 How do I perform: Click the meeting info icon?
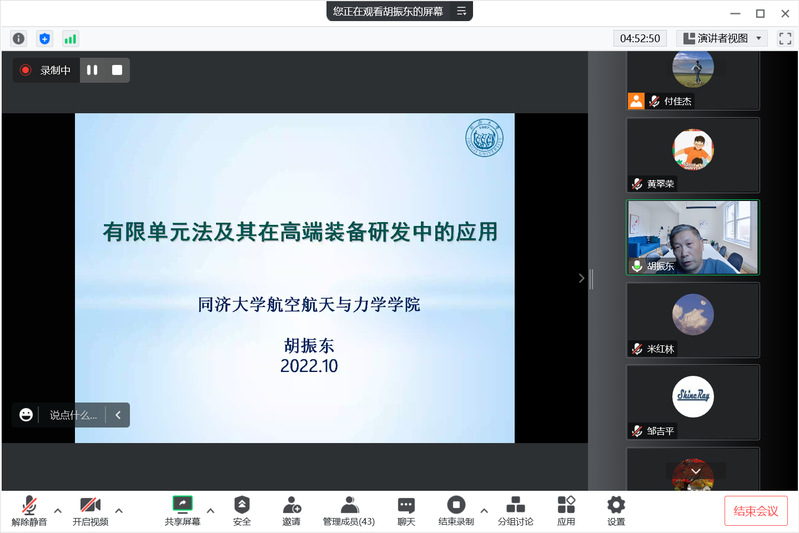click(x=18, y=38)
